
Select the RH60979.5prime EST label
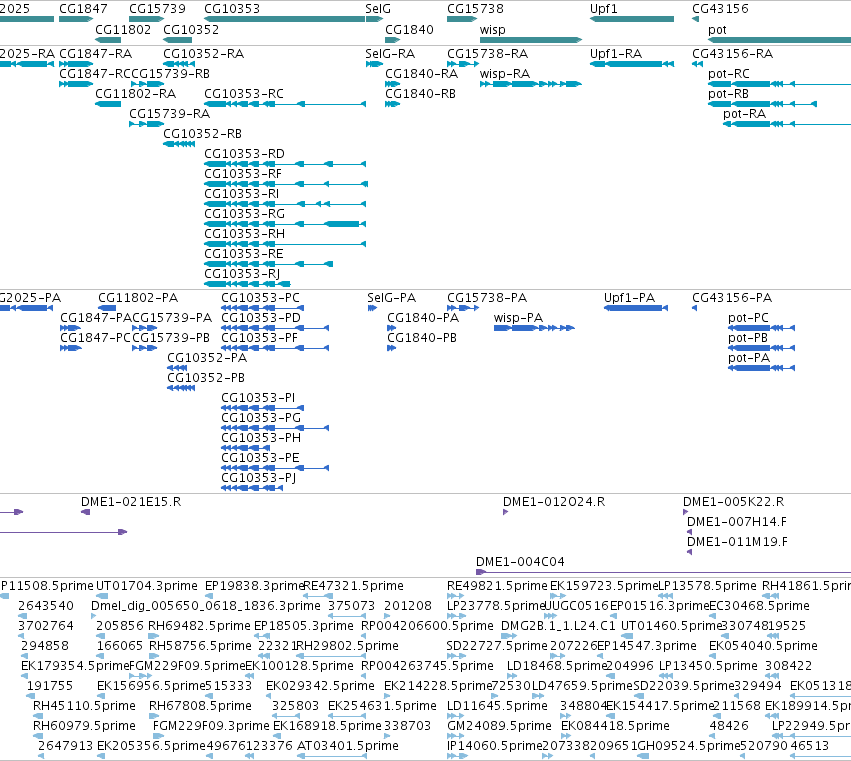coord(84,726)
